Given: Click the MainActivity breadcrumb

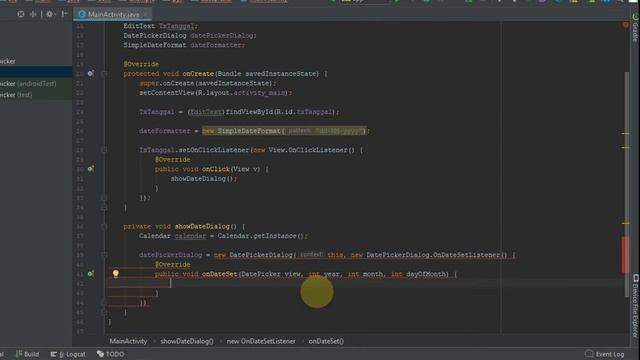Looking at the screenshot, I should click(128, 341).
